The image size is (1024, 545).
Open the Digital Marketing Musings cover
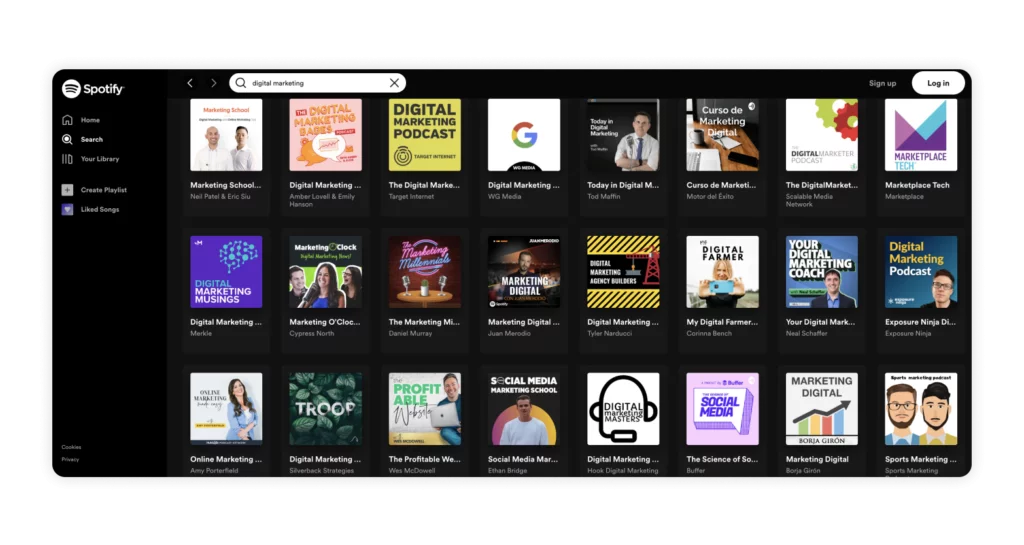(226, 272)
